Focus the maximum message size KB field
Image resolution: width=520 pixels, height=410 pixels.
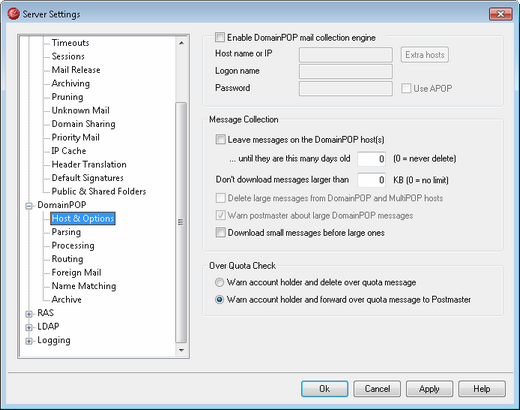[x=372, y=180]
